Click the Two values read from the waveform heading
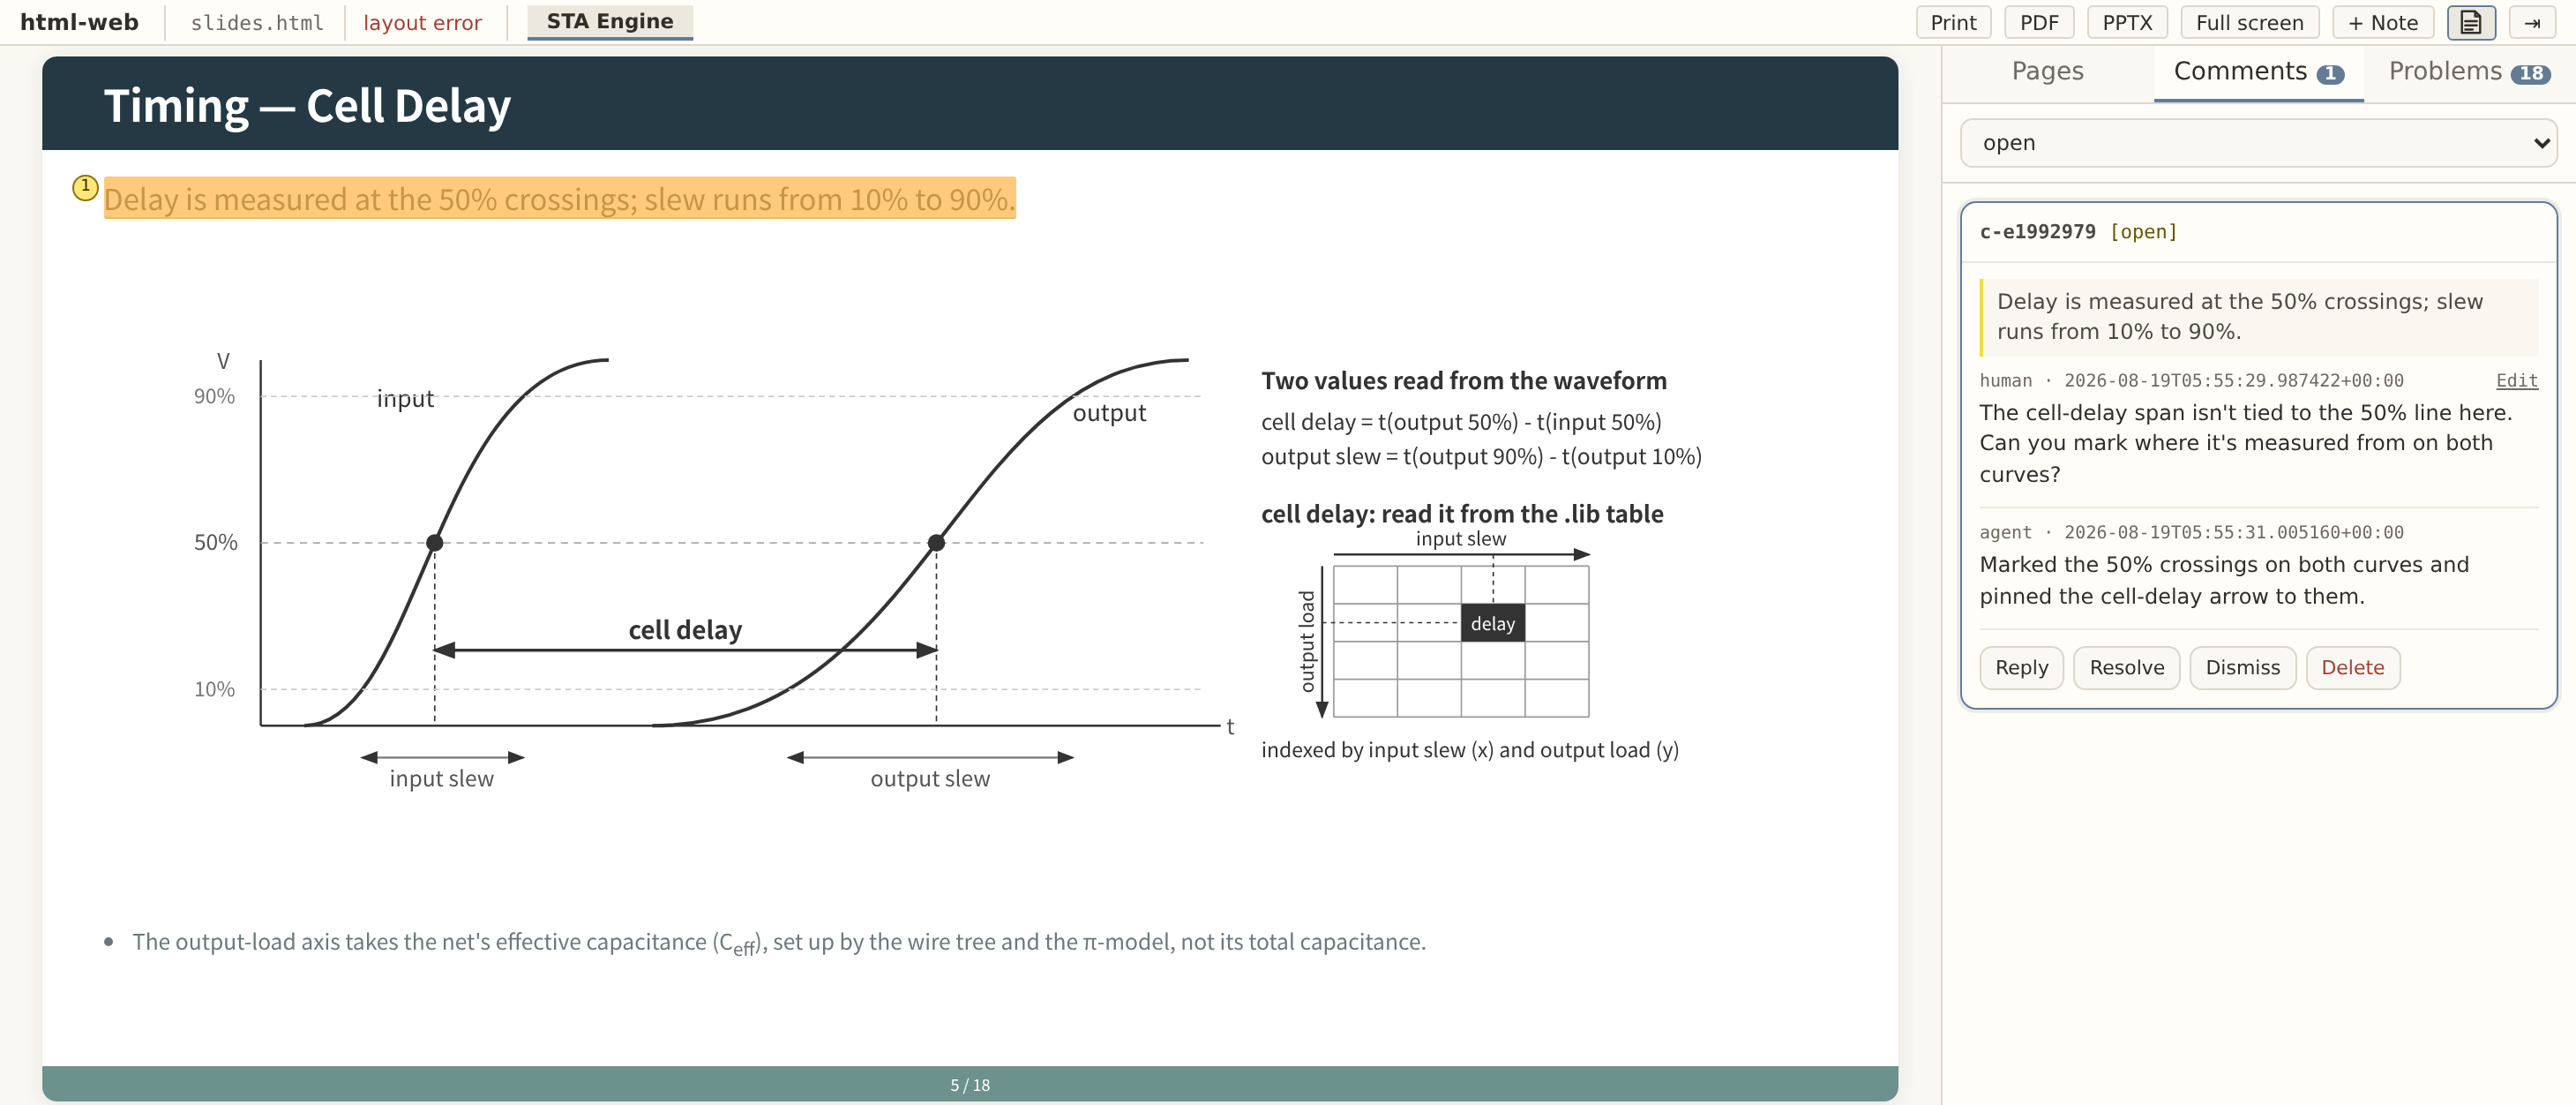Viewport: 2576px width, 1105px height. tap(1463, 381)
